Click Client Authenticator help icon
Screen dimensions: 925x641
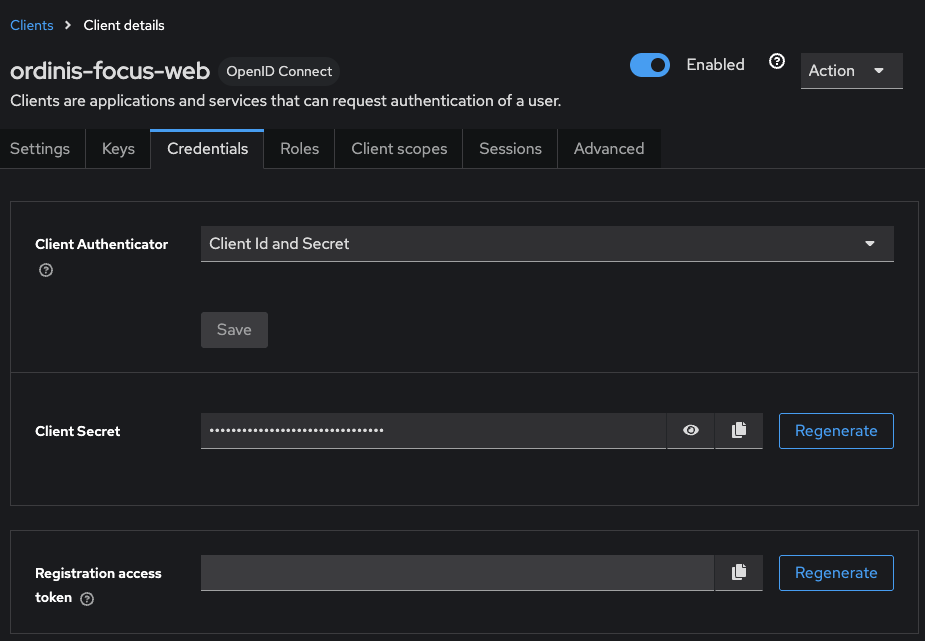45,270
